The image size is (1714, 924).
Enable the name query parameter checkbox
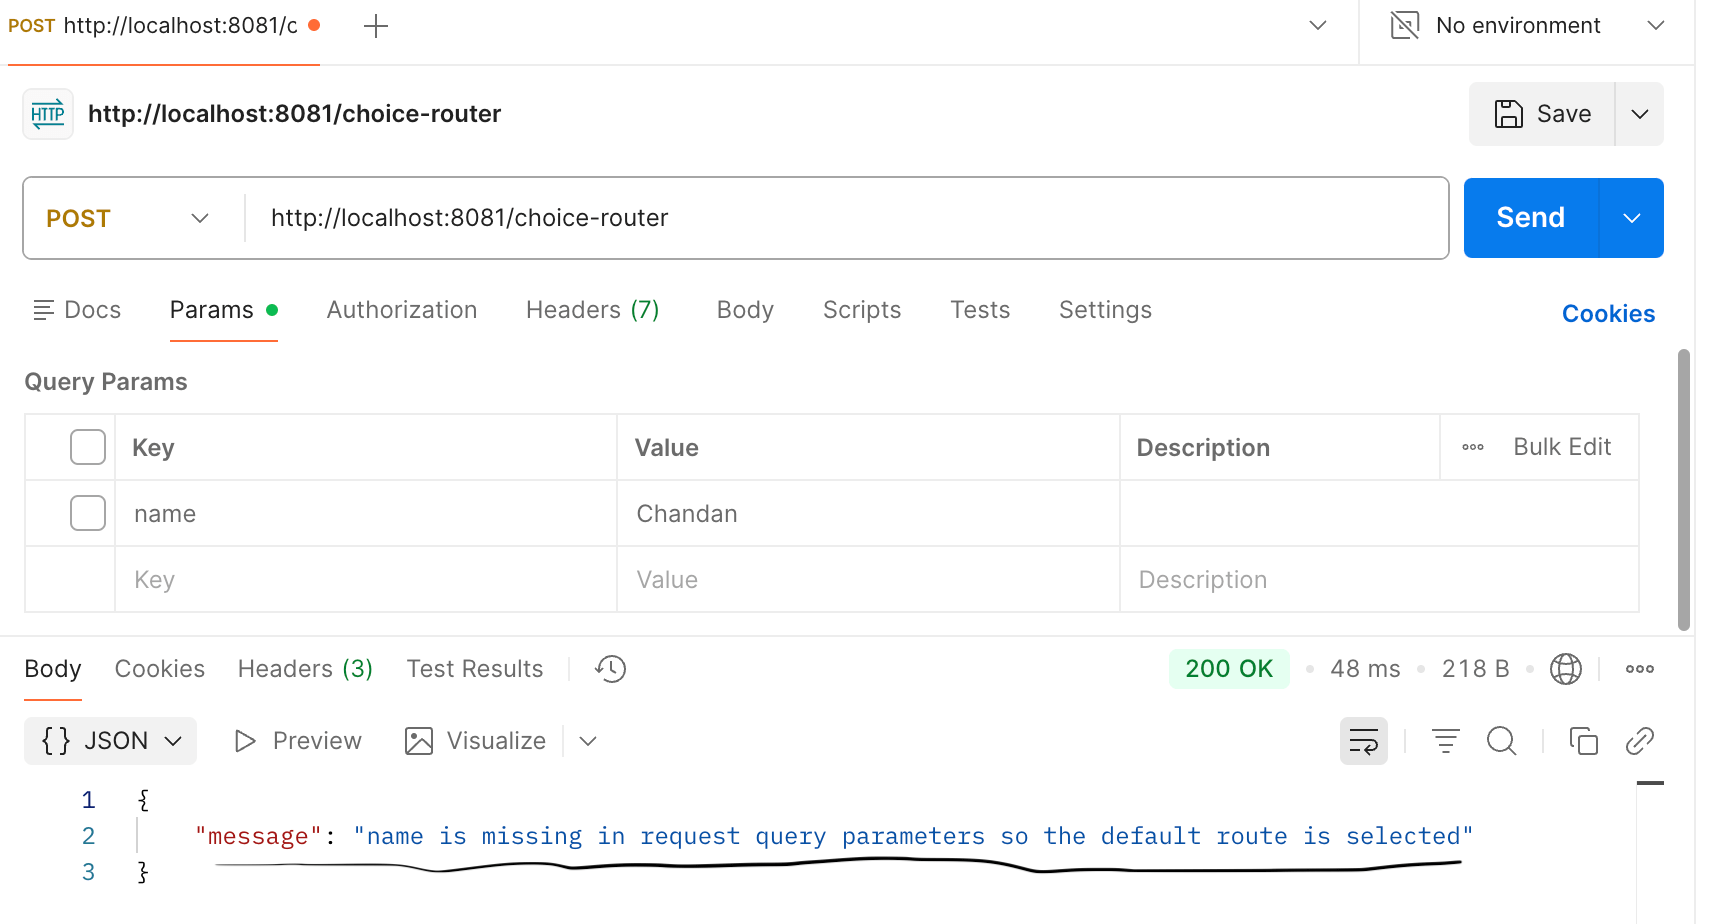coord(88,513)
